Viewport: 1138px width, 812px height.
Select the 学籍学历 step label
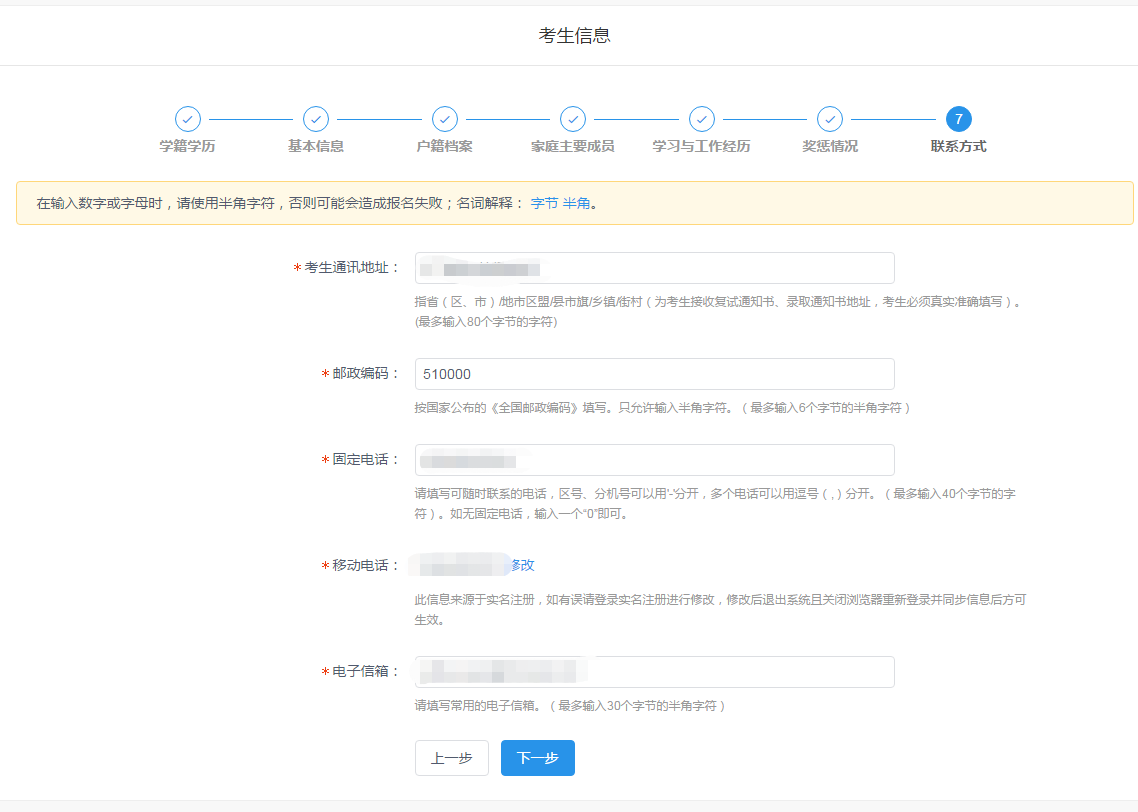(x=188, y=146)
